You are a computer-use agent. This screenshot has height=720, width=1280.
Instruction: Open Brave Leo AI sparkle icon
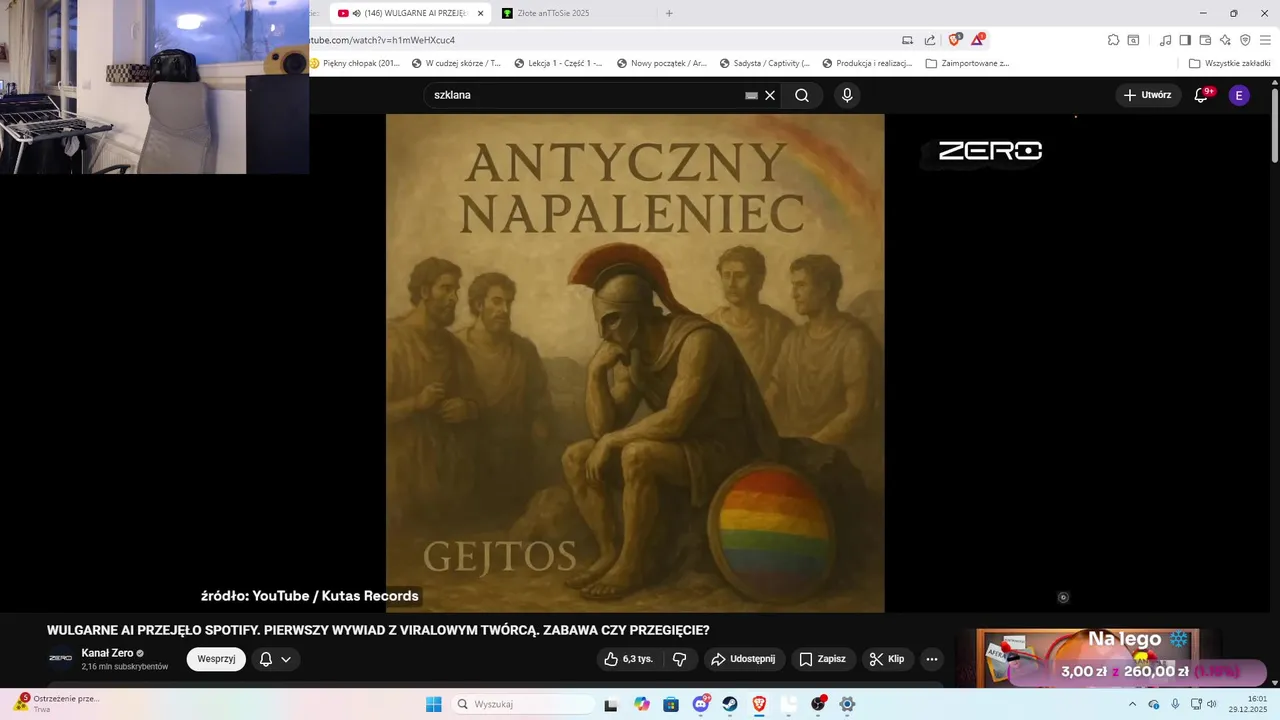(1225, 40)
